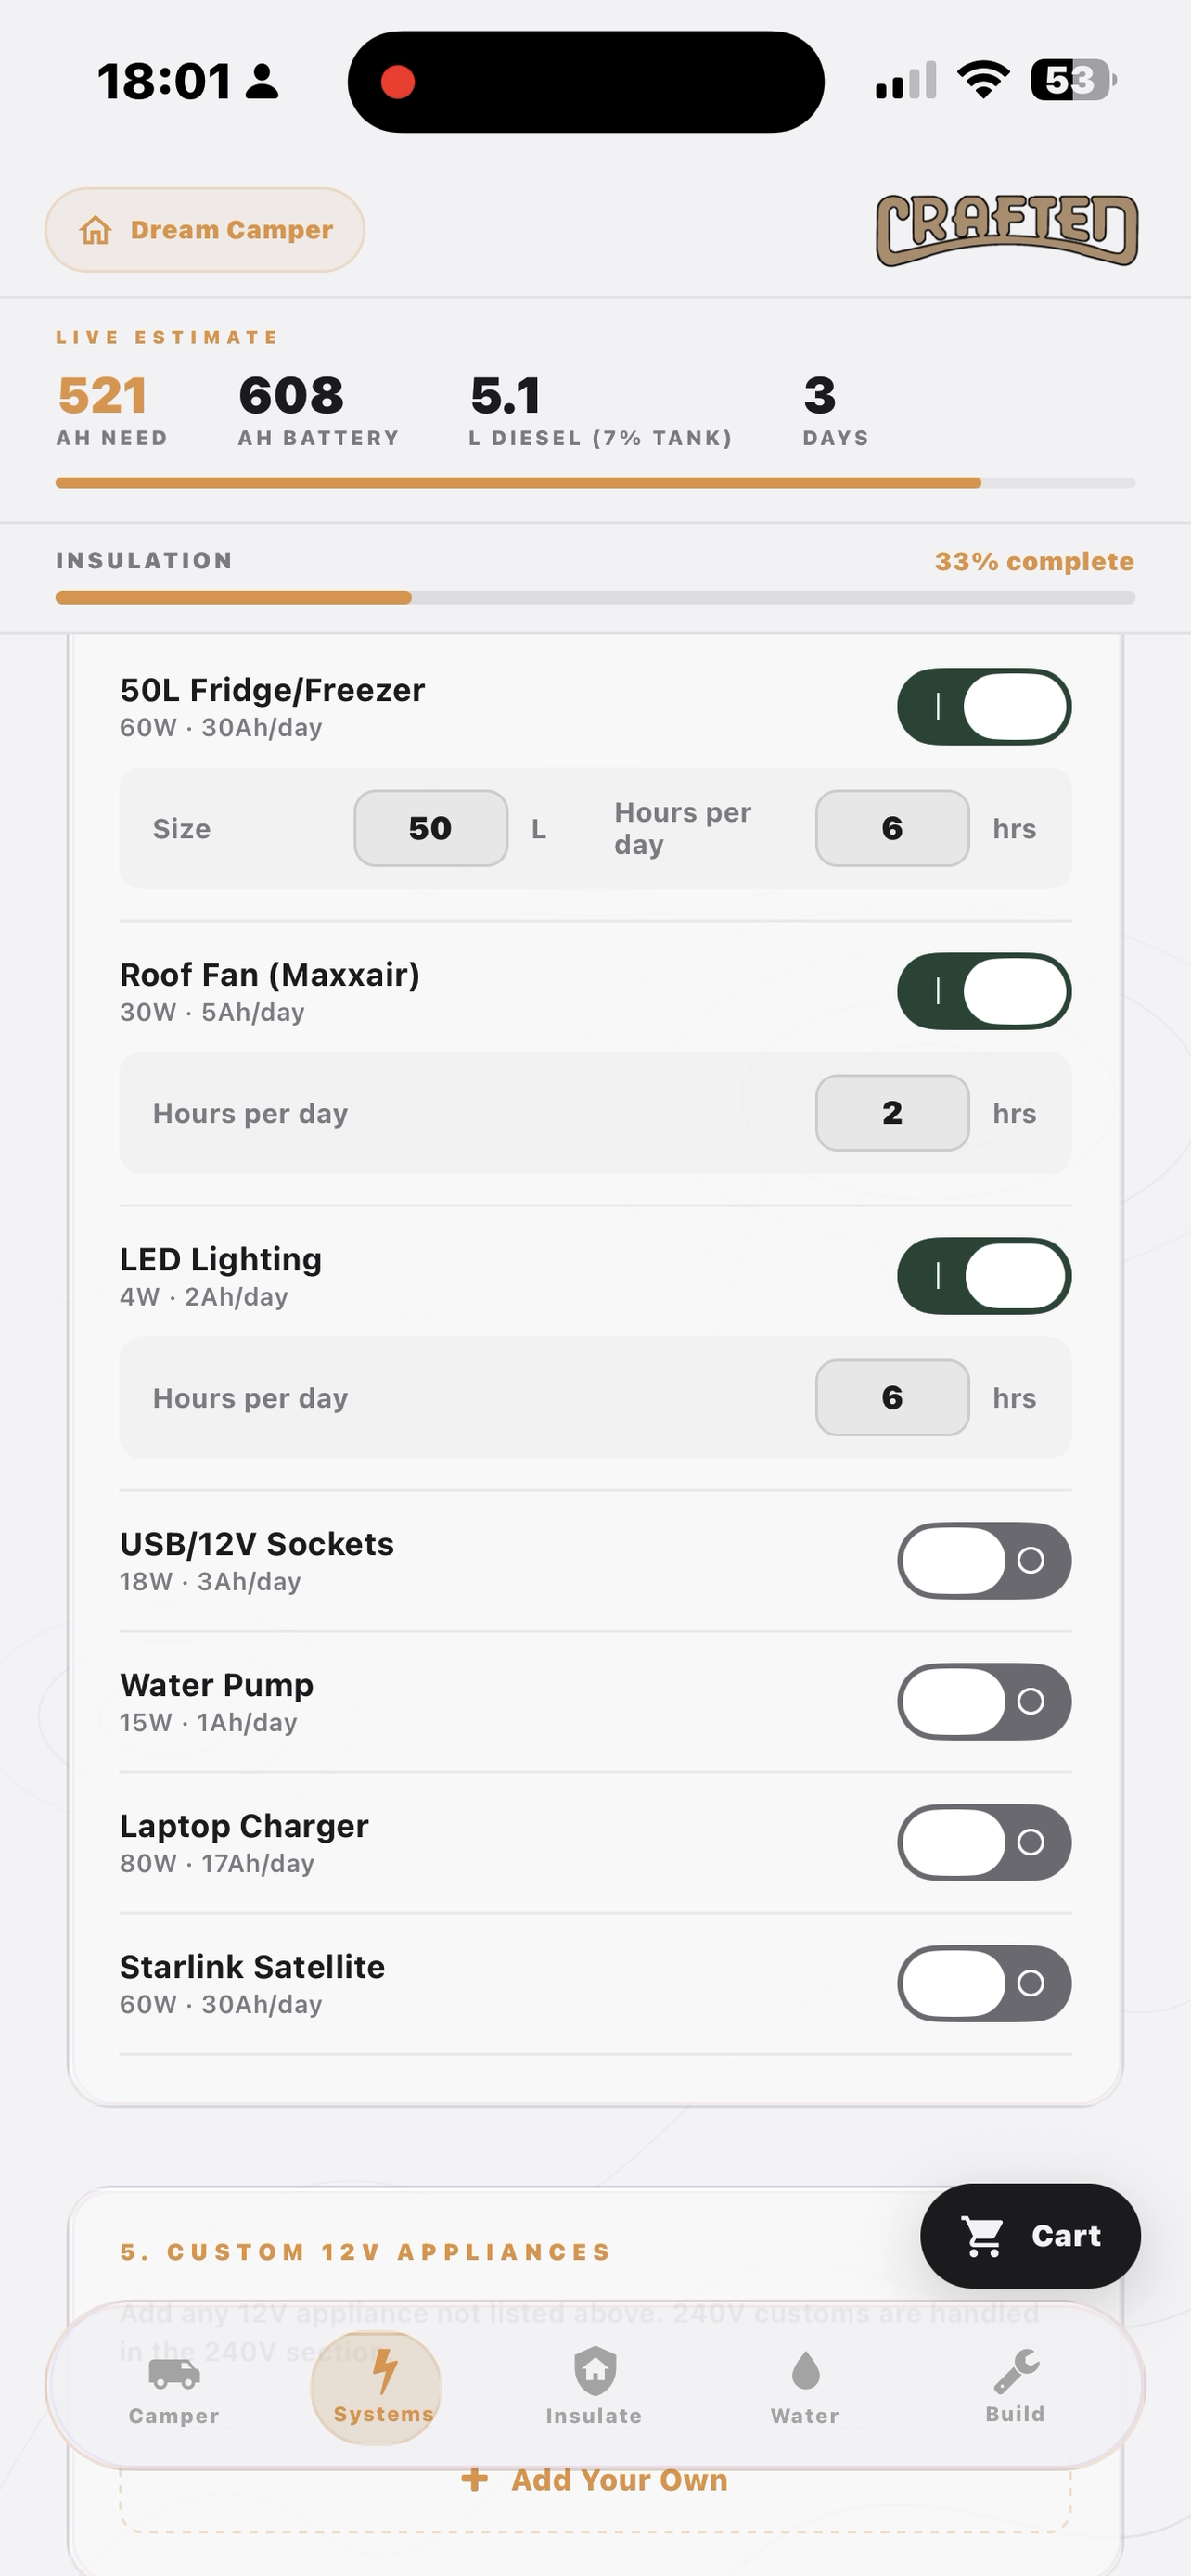
Task: Tap the Insulation progress bar
Action: (595, 598)
